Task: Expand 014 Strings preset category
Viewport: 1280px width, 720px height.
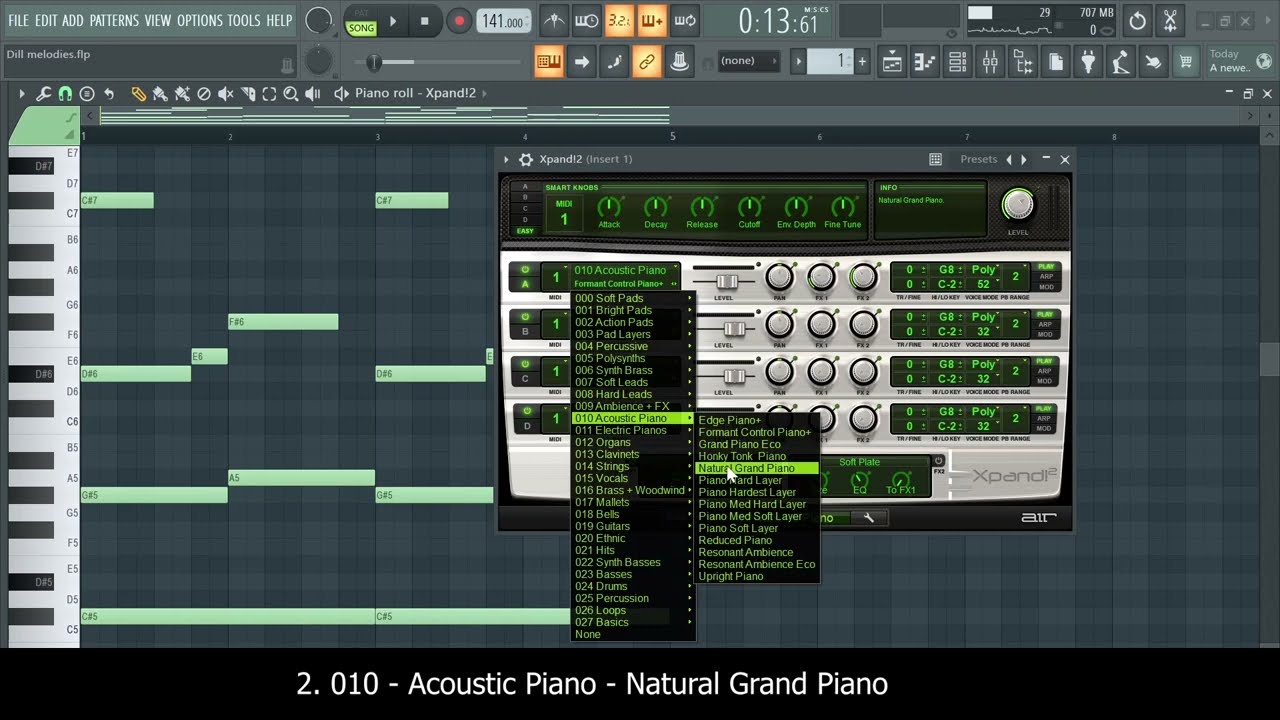Action: pos(632,466)
